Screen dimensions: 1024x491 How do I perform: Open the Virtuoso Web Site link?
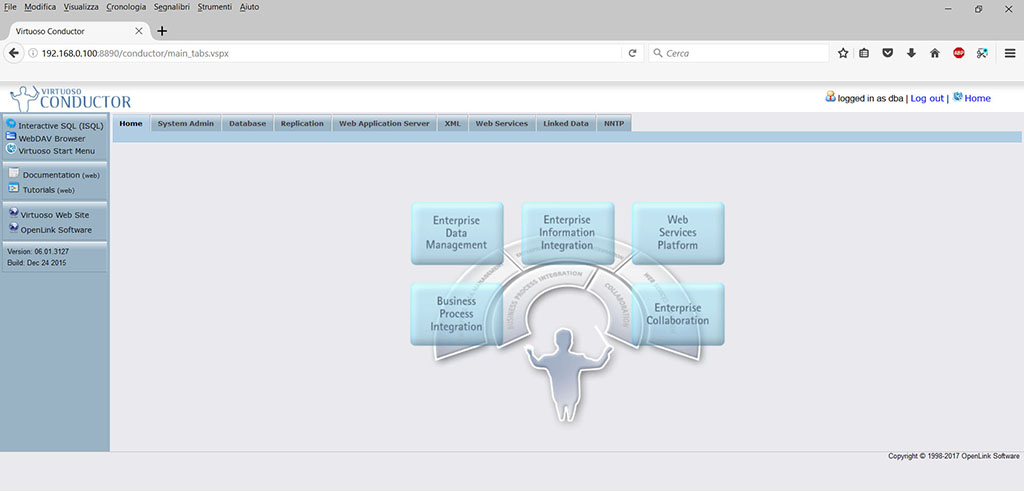coord(55,215)
